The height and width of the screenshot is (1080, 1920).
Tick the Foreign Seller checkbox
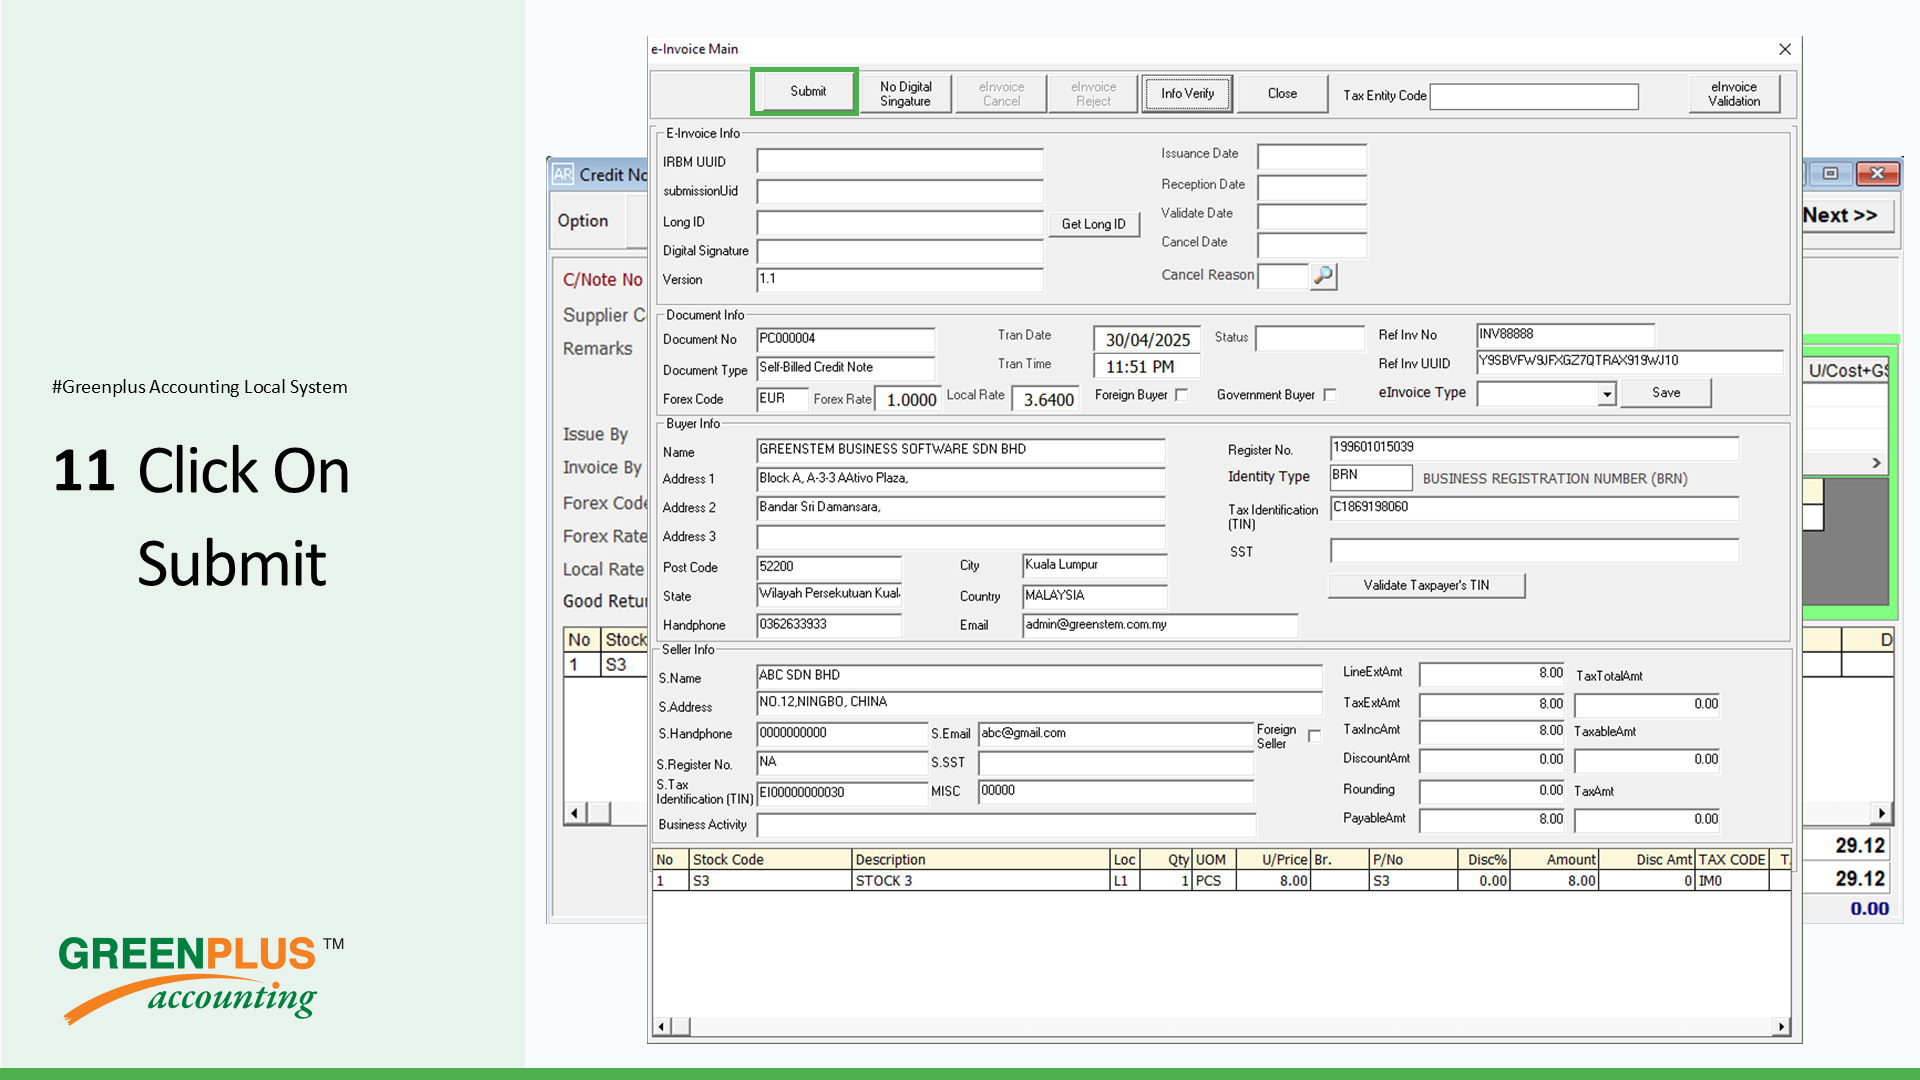tap(1315, 736)
